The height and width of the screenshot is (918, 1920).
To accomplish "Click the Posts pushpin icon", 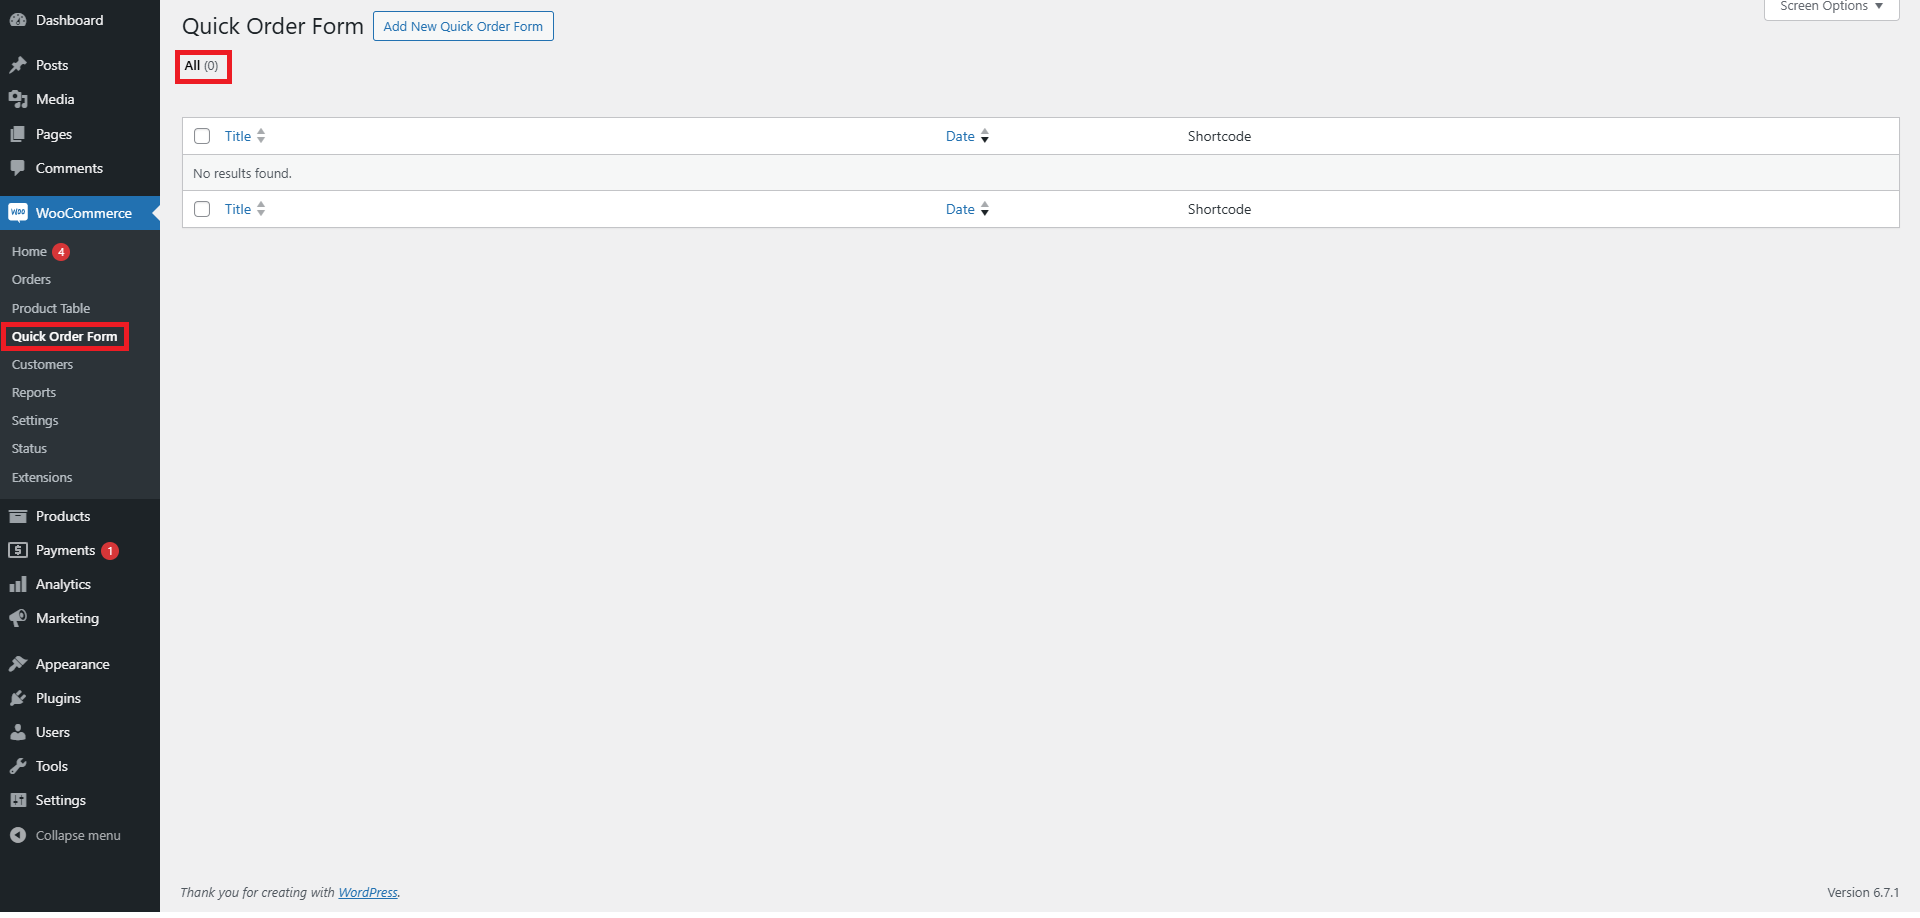I will click(x=18, y=65).
